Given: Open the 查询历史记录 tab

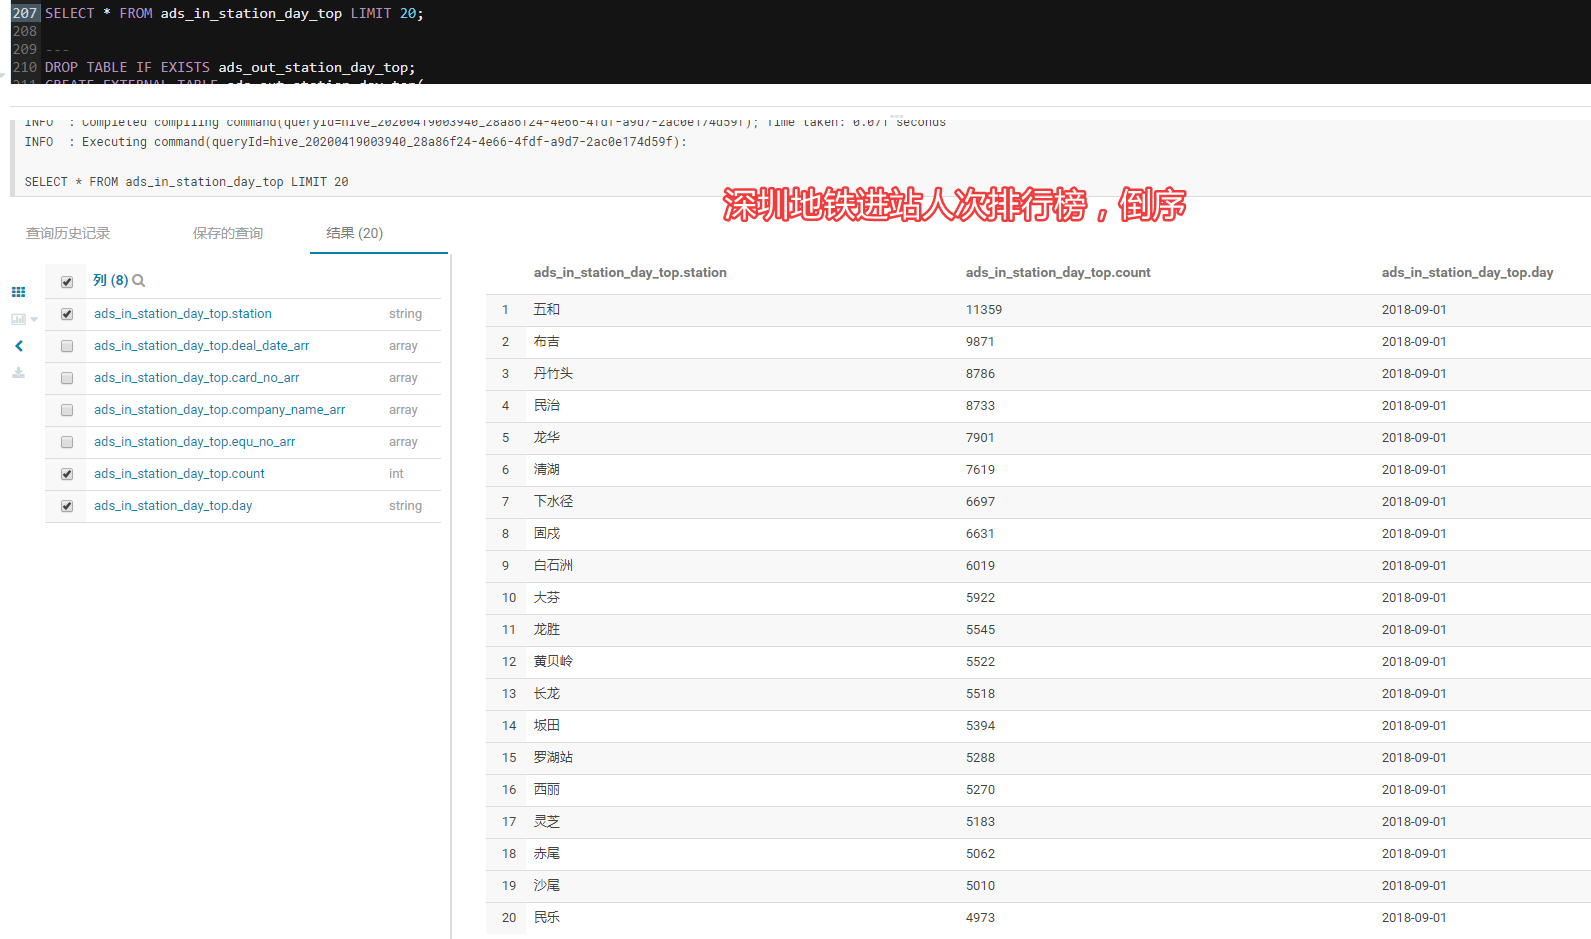Looking at the screenshot, I should pos(68,233).
